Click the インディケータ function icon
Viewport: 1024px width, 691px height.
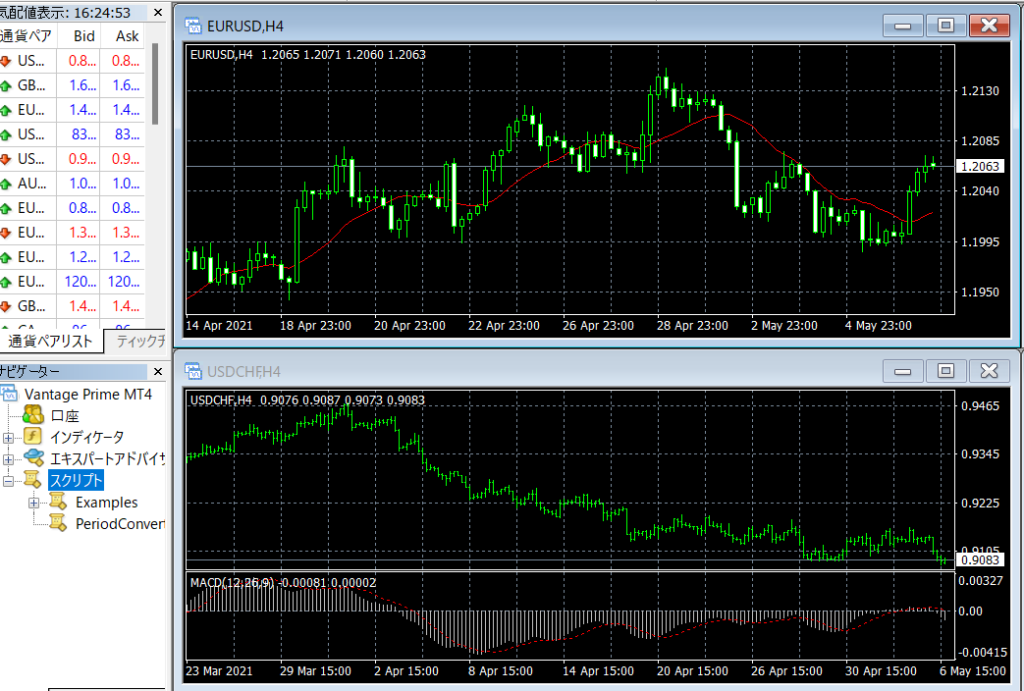coord(32,437)
